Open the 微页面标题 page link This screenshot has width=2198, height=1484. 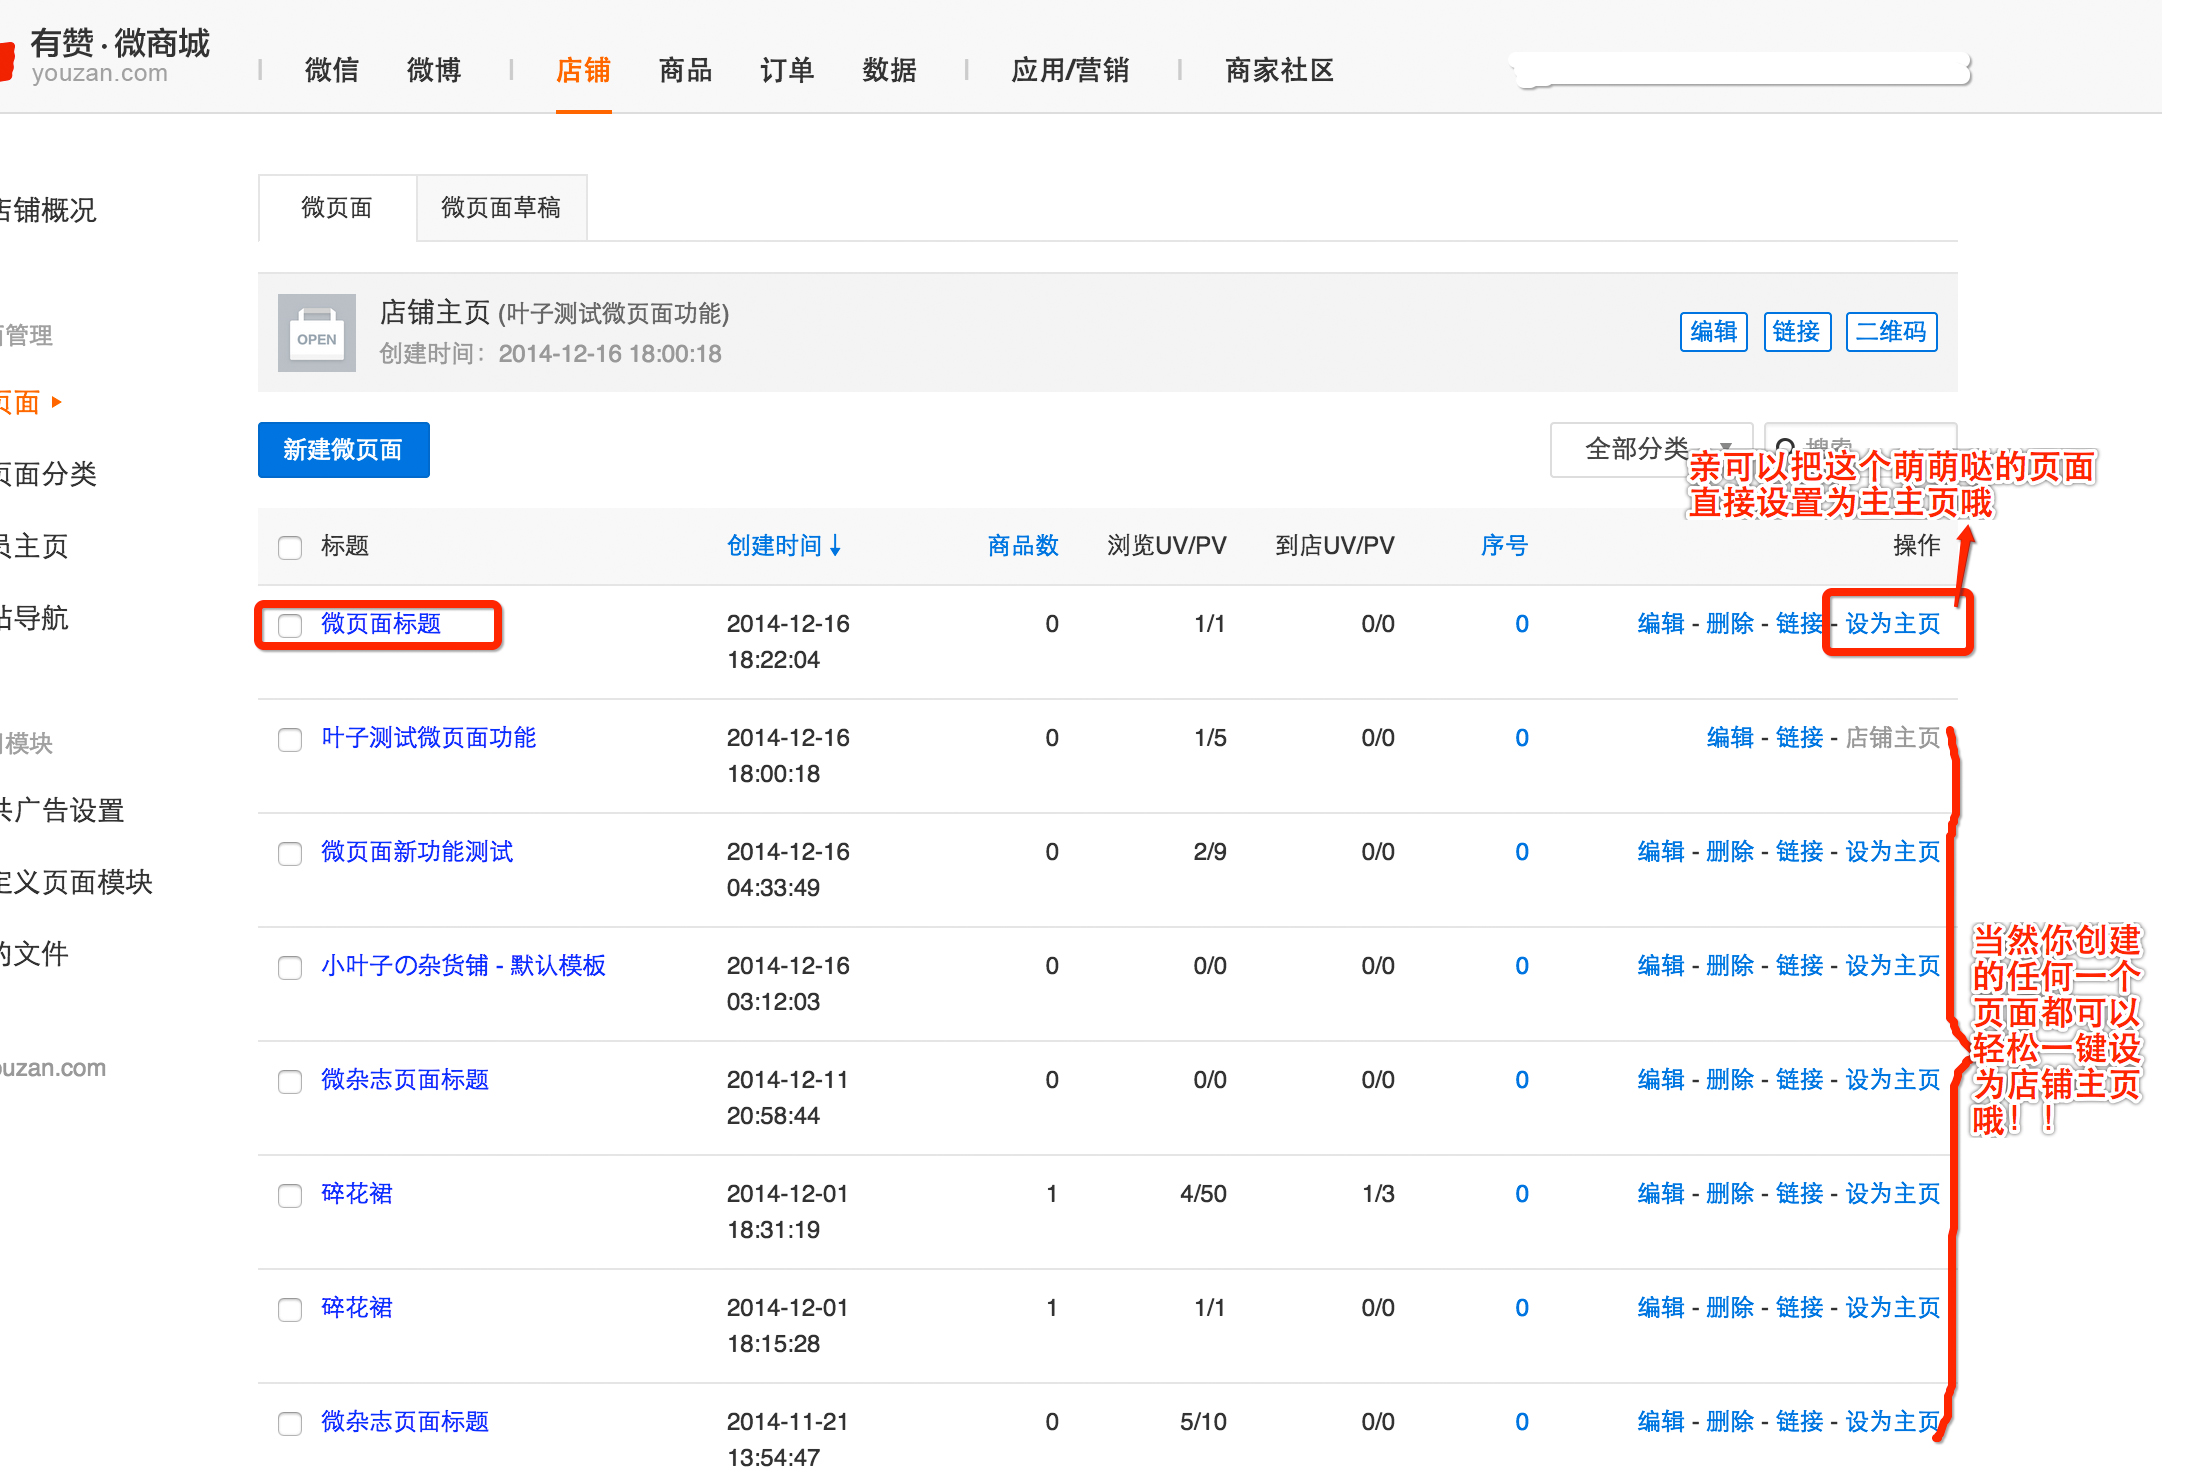pyautogui.click(x=381, y=624)
